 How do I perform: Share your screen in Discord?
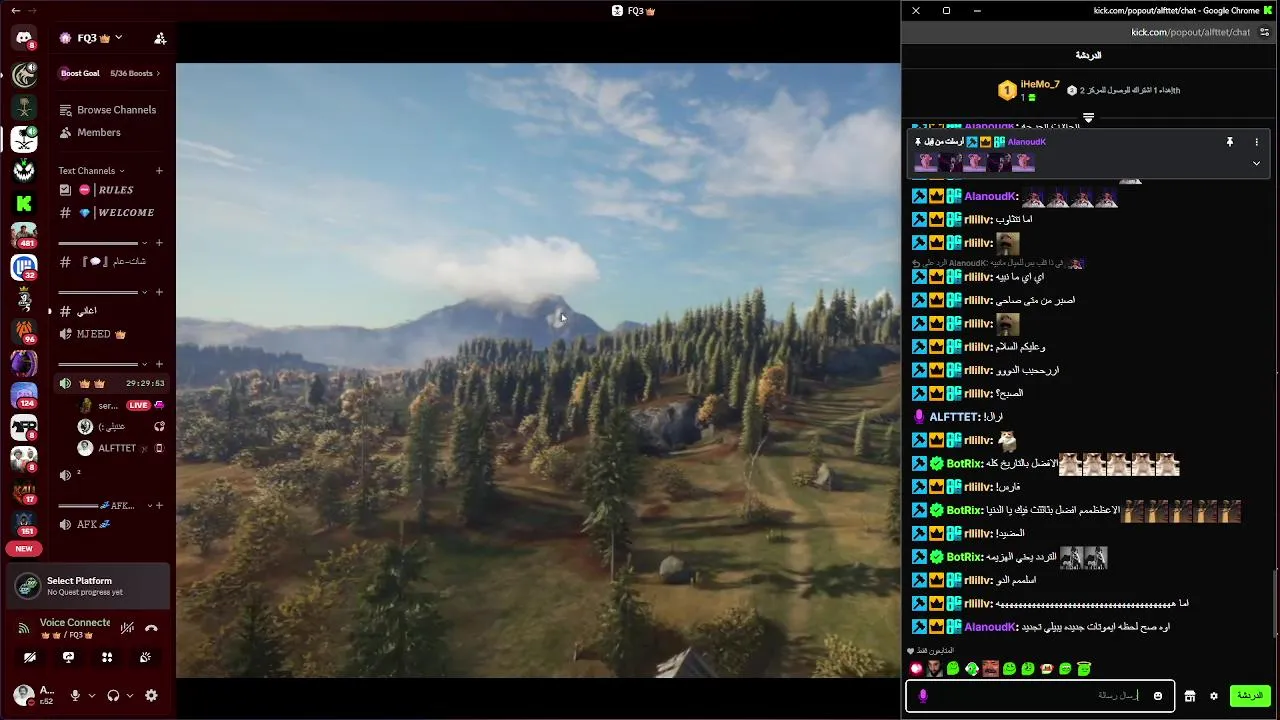[x=68, y=657]
